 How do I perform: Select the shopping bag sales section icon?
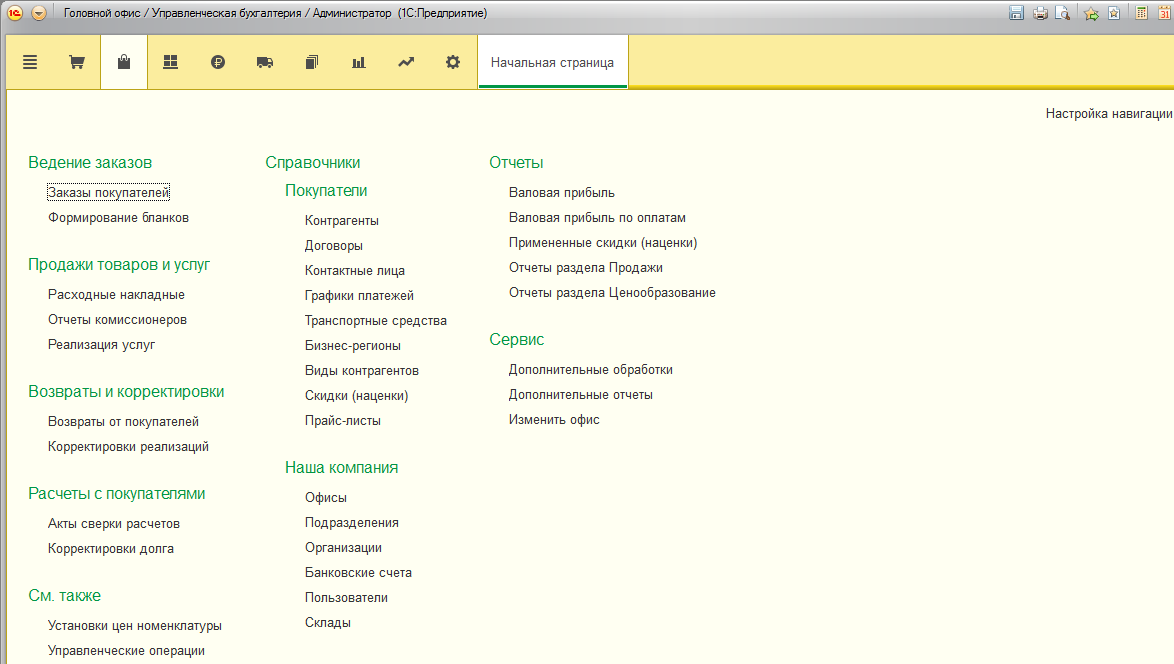coord(124,62)
